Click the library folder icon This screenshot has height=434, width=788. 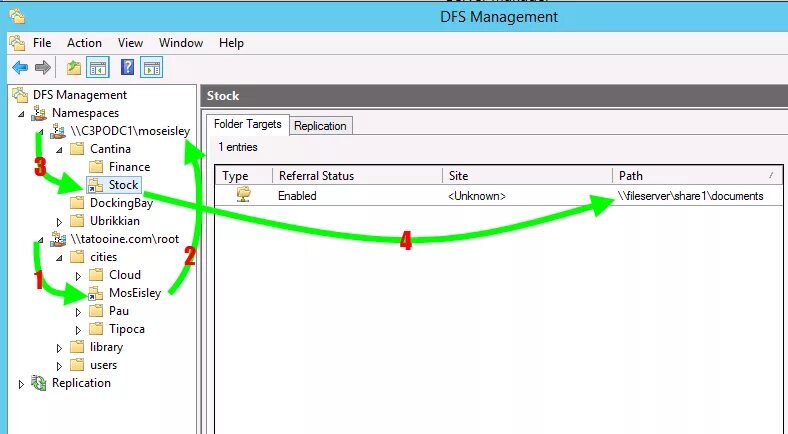point(77,347)
